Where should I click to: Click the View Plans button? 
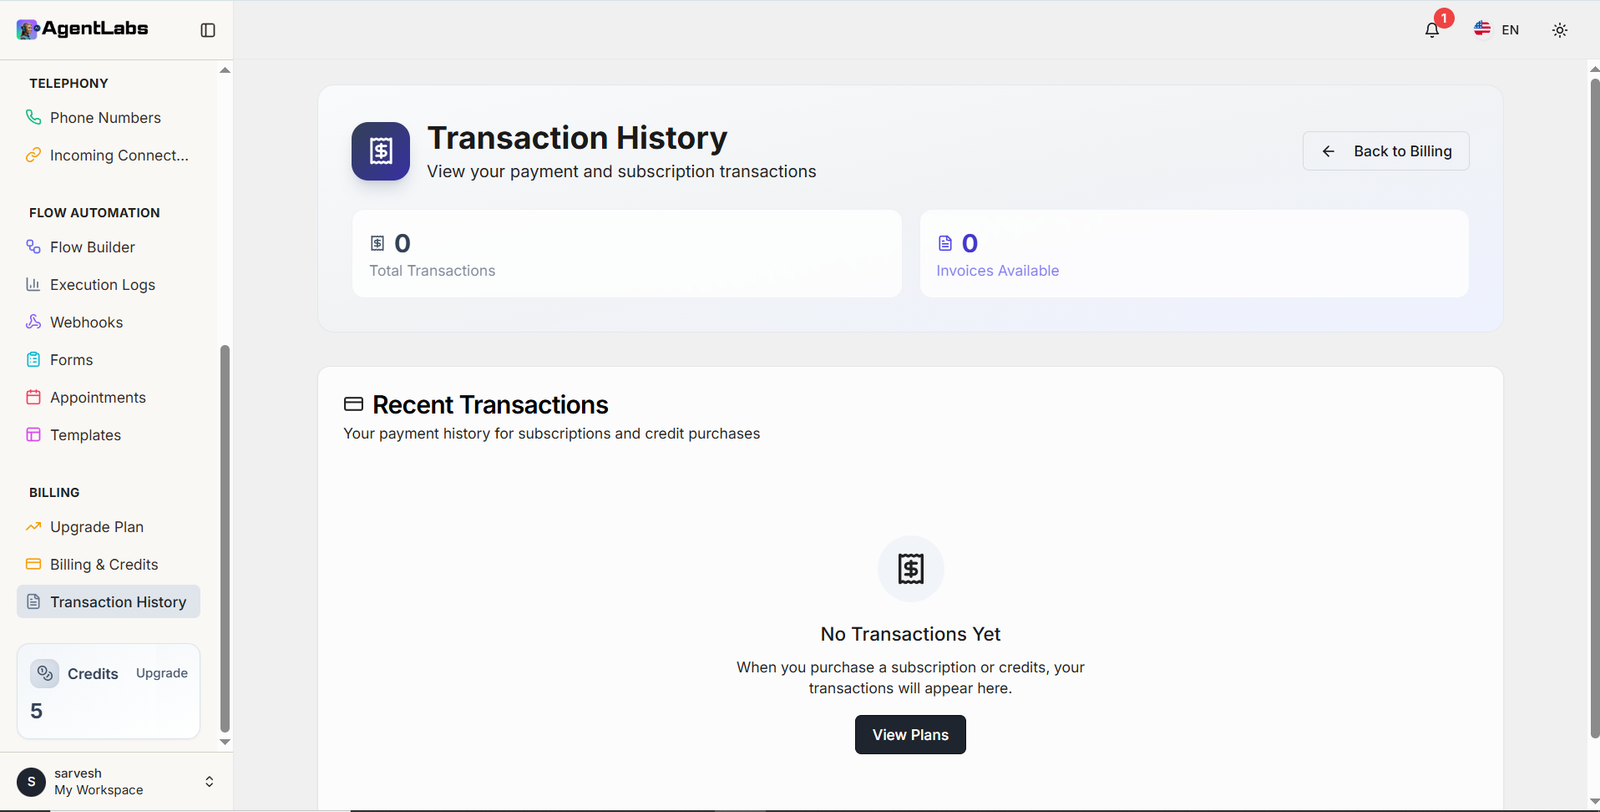pos(910,735)
